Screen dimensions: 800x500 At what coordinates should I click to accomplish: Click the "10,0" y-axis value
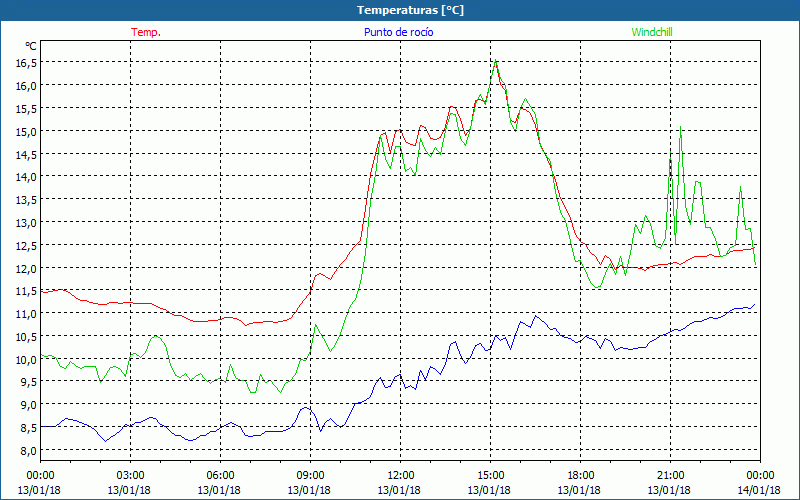point(27,360)
